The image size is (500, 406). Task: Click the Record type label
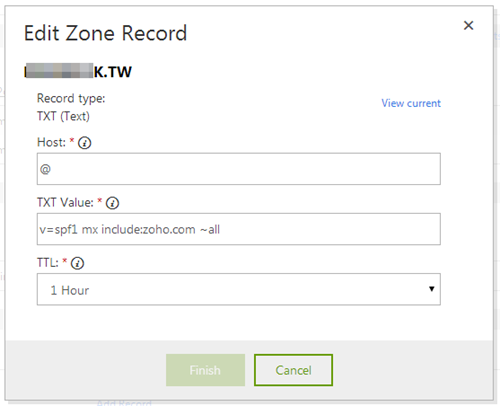click(71, 98)
